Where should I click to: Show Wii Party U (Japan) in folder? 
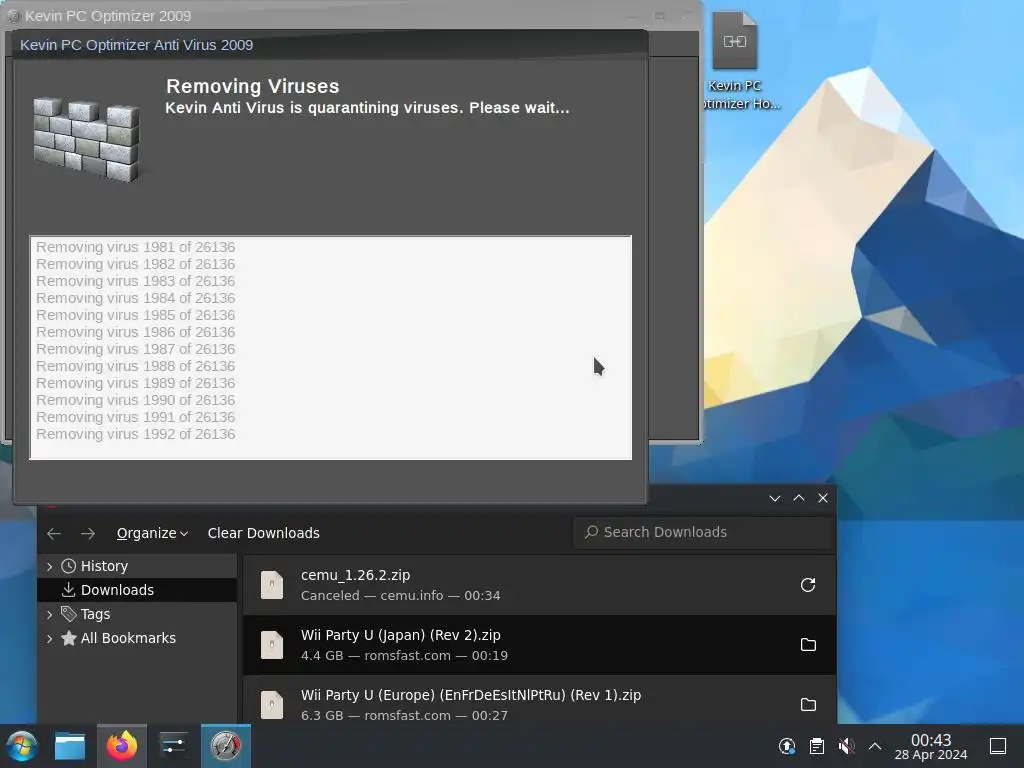coord(808,645)
